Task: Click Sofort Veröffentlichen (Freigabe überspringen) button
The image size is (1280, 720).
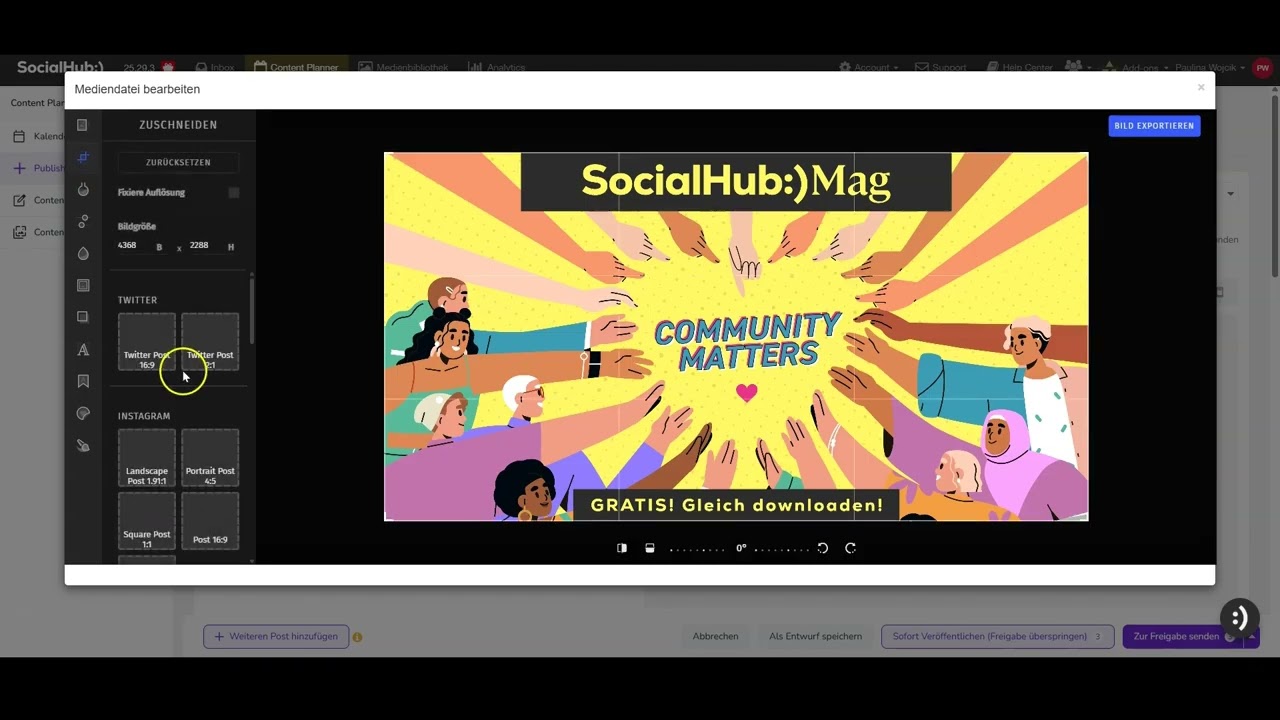Action: click(997, 636)
